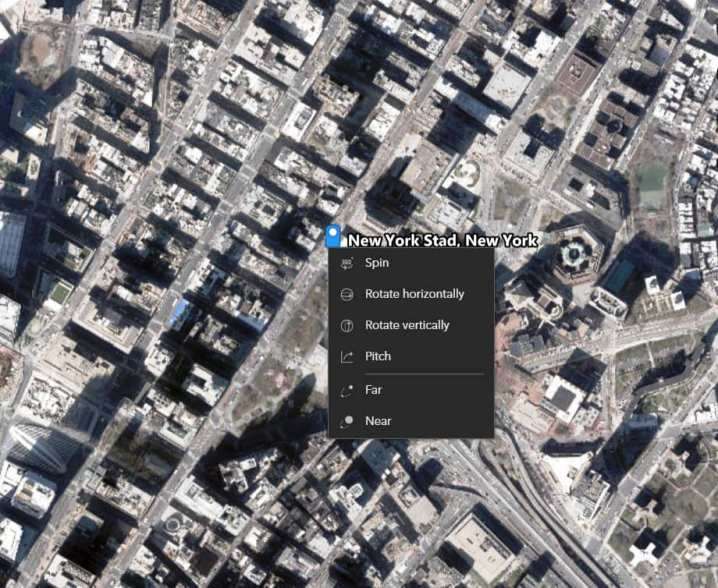Click the Near orbit icon
The image size is (718, 588).
click(347, 421)
